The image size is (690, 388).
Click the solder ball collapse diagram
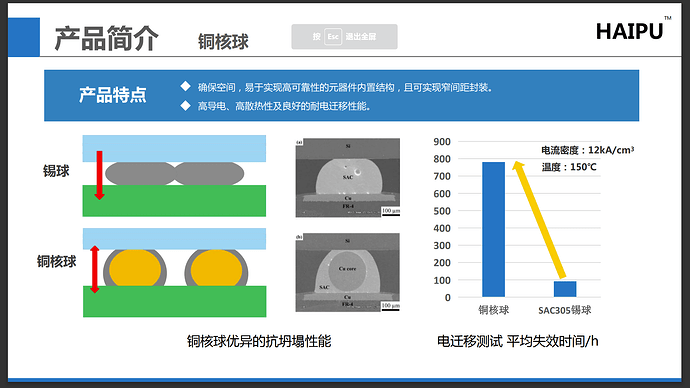(174, 176)
